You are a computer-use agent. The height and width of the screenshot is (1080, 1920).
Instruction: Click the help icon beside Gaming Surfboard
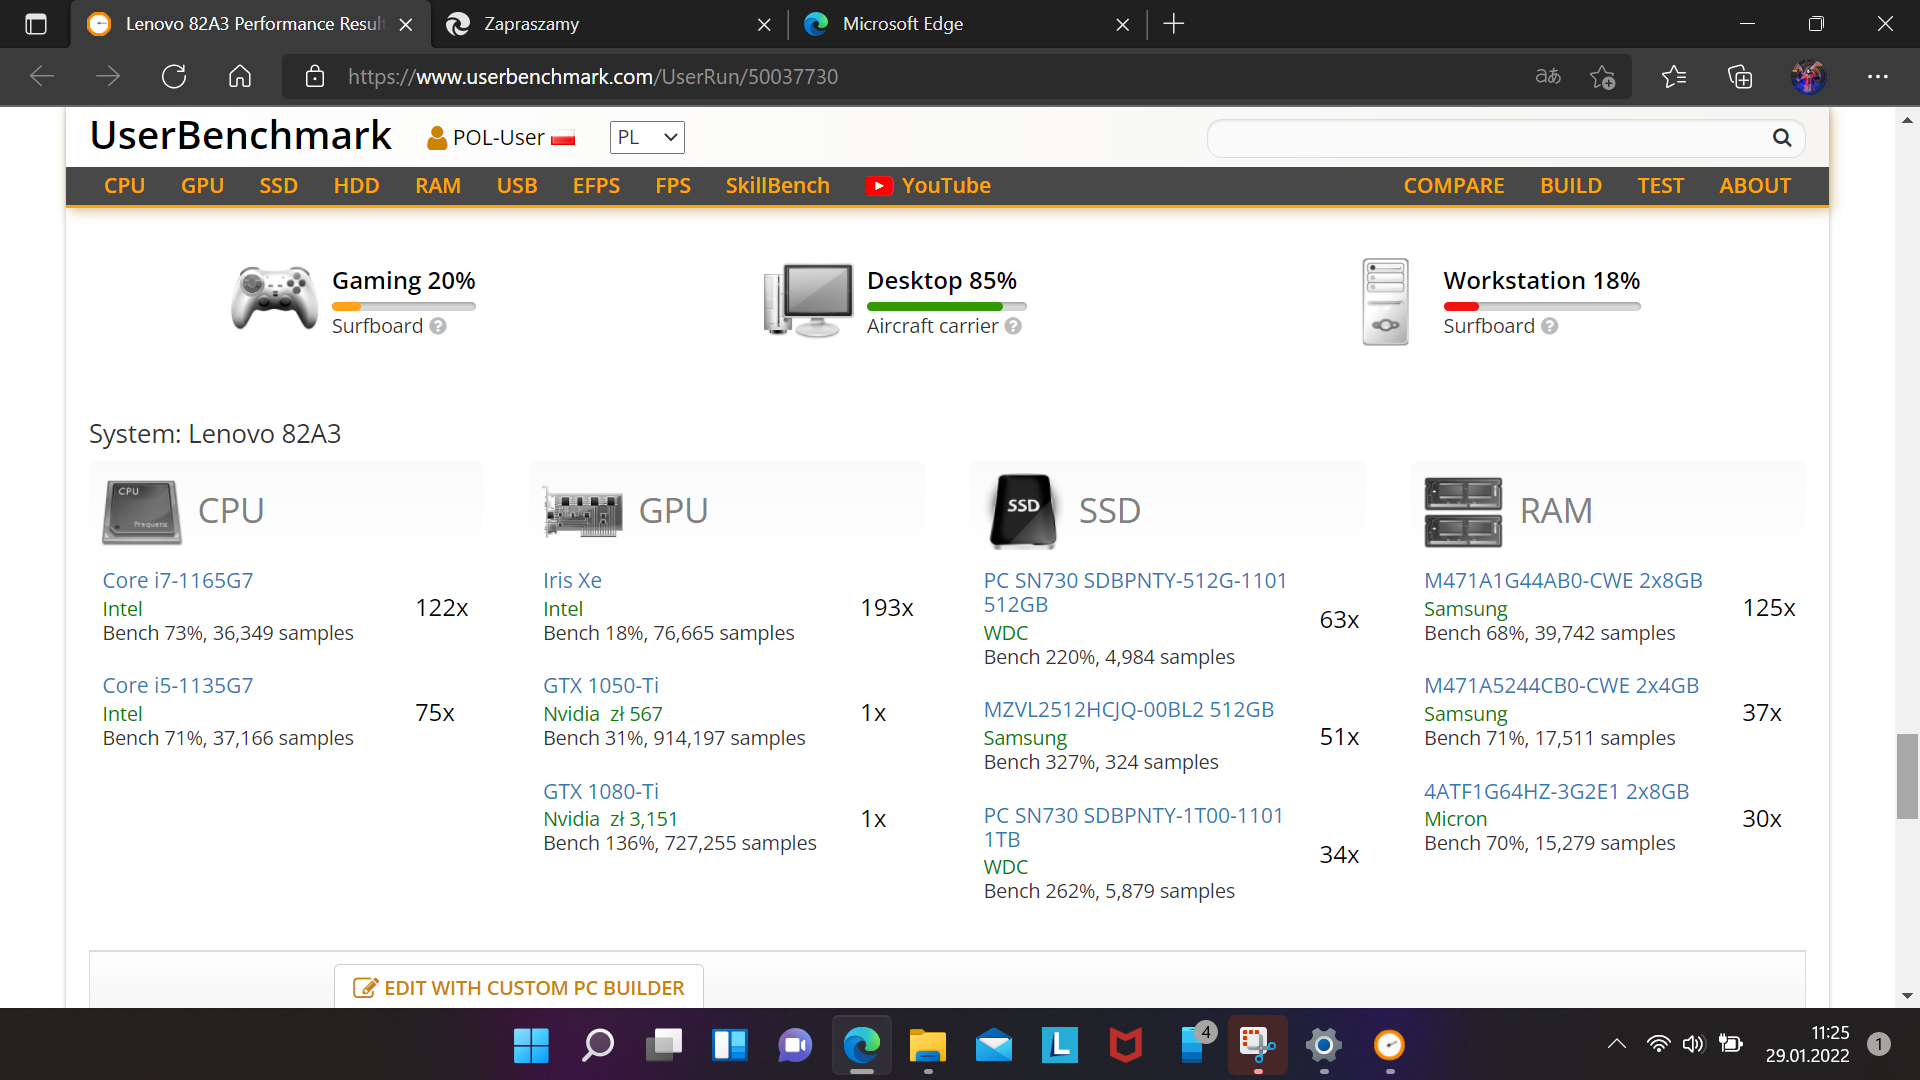(438, 326)
